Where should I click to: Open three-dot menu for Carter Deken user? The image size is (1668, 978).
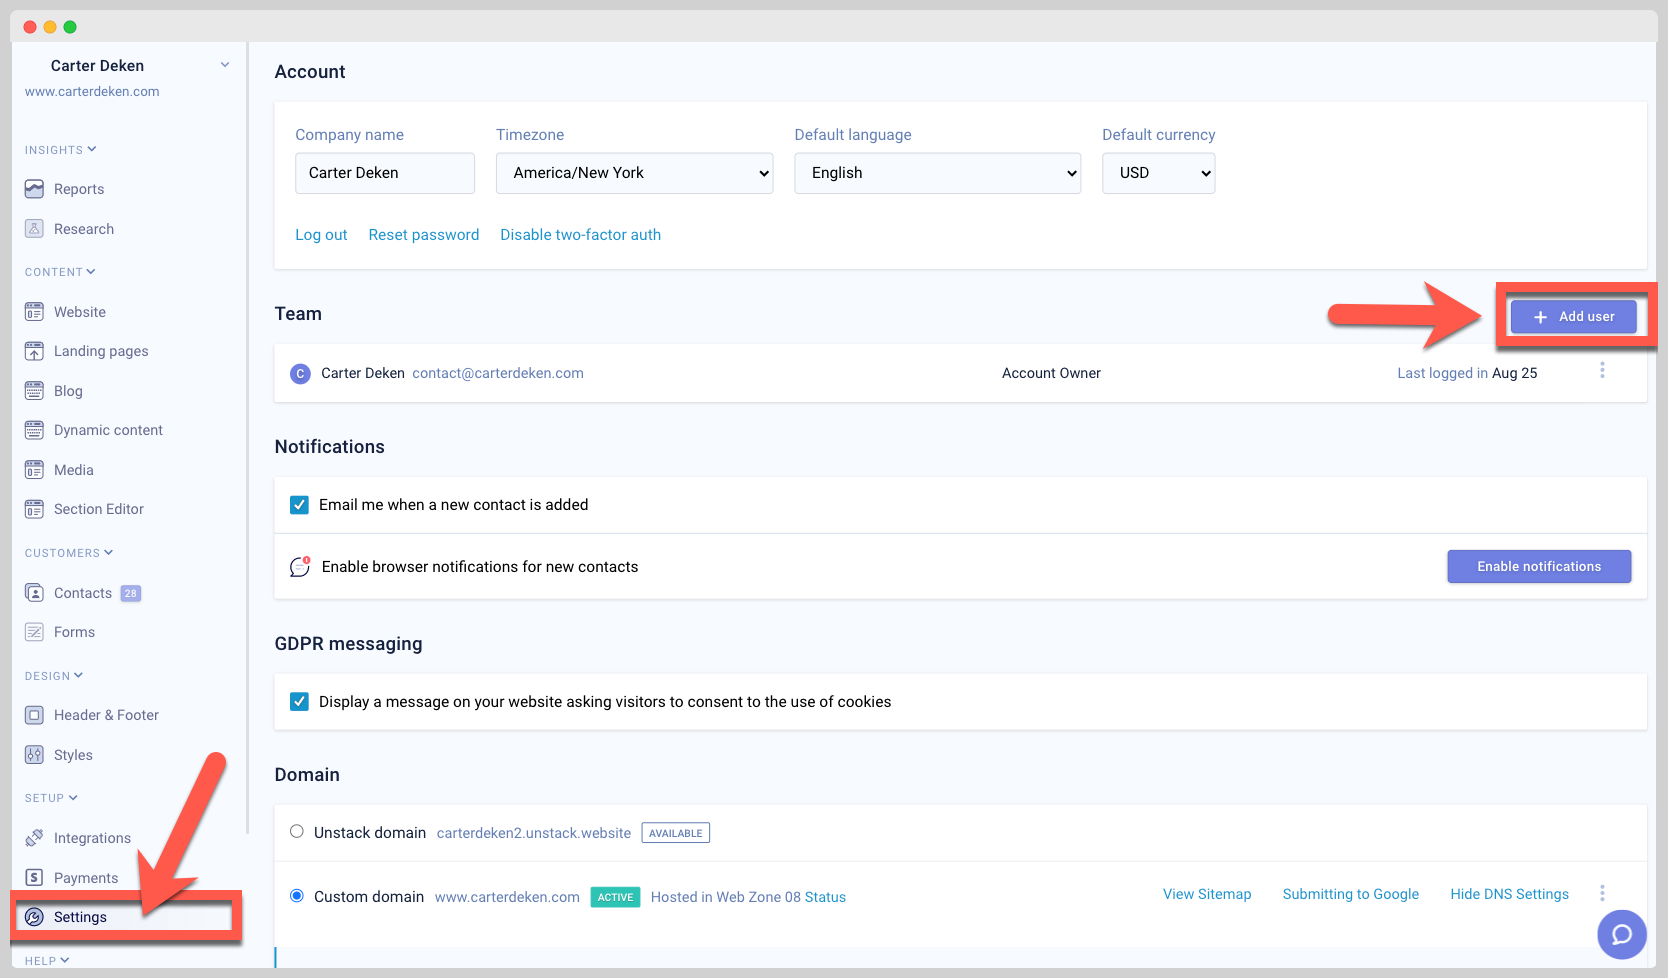[x=1602, y=371]
